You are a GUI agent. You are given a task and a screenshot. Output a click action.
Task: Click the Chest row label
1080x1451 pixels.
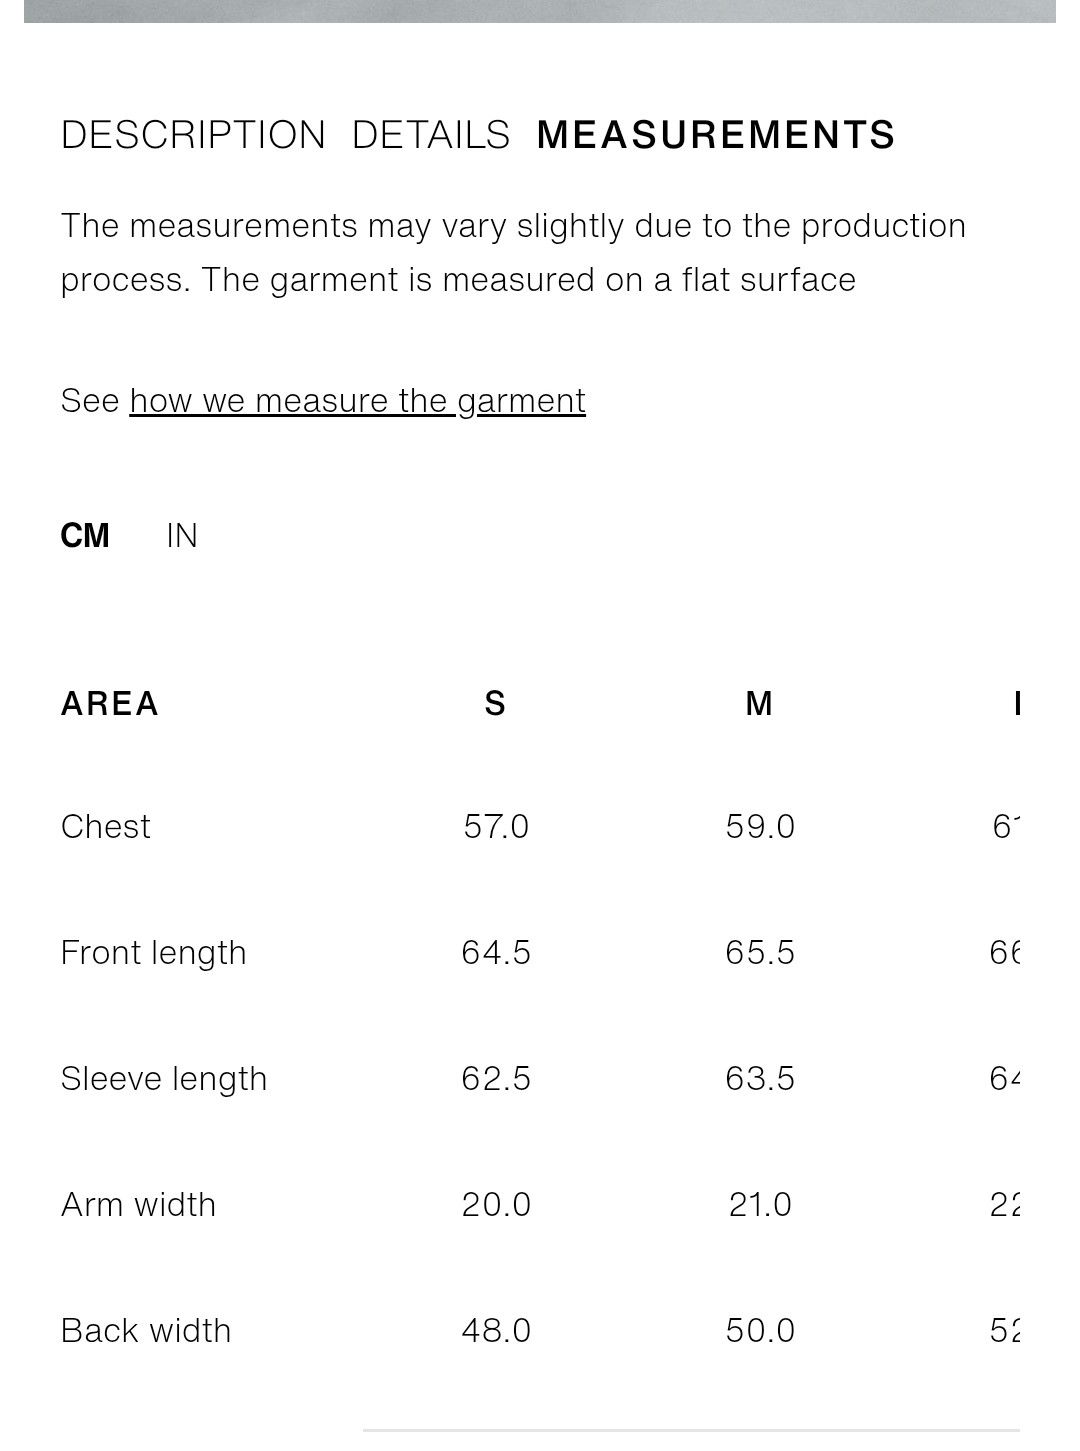pyautogui.click(x=106, y=827)
